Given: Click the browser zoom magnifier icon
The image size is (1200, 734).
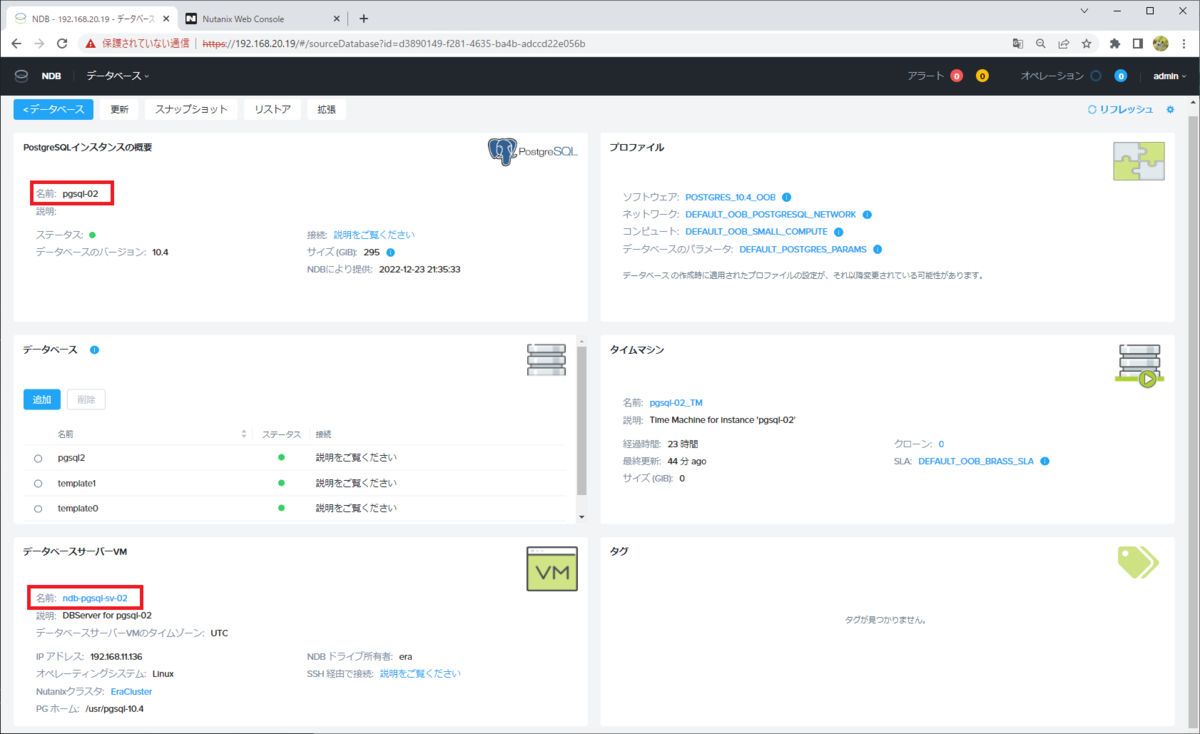Looking at the screenshot, I should coord(1041,43).
